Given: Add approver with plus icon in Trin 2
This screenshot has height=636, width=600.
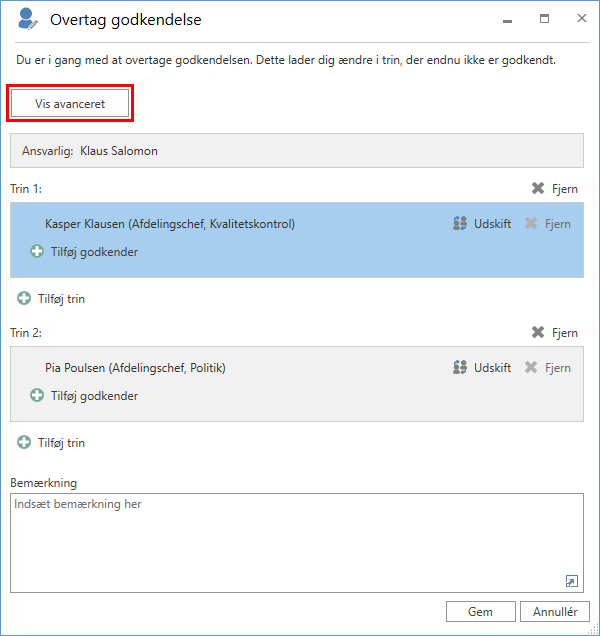Looking at the screenshot, I should 37,395.
